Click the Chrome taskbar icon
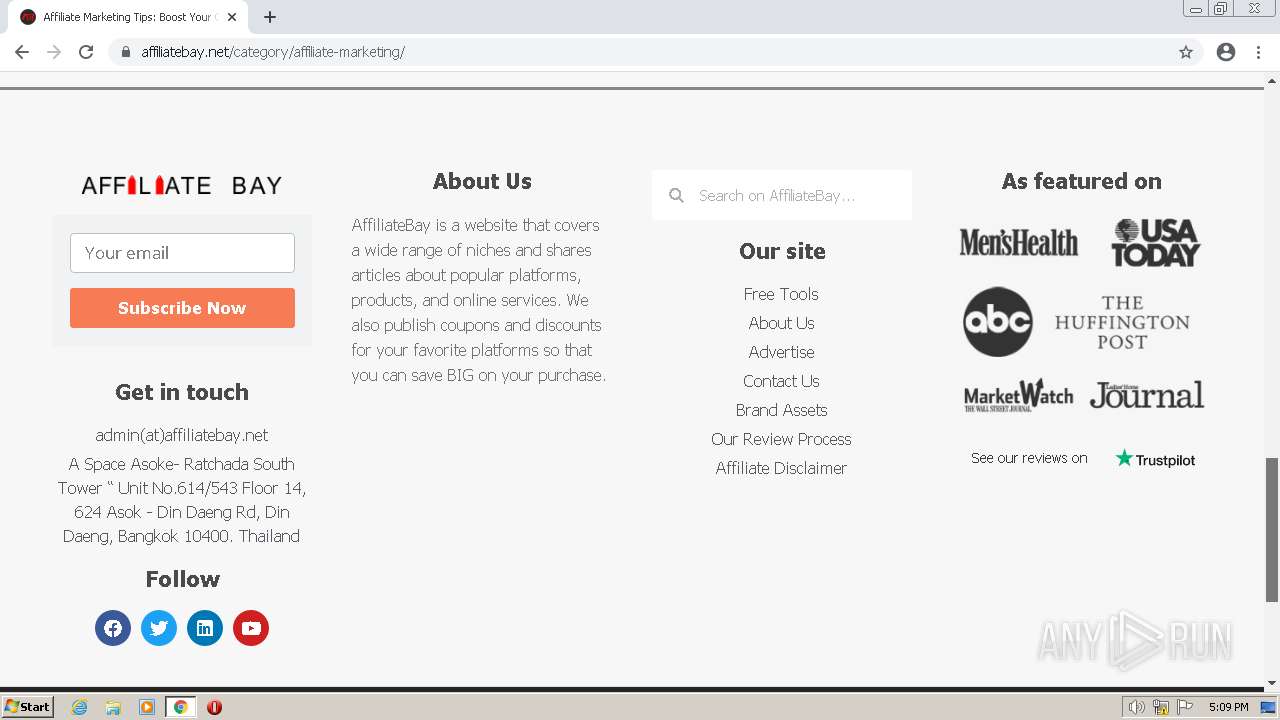 tap(180, 707)
